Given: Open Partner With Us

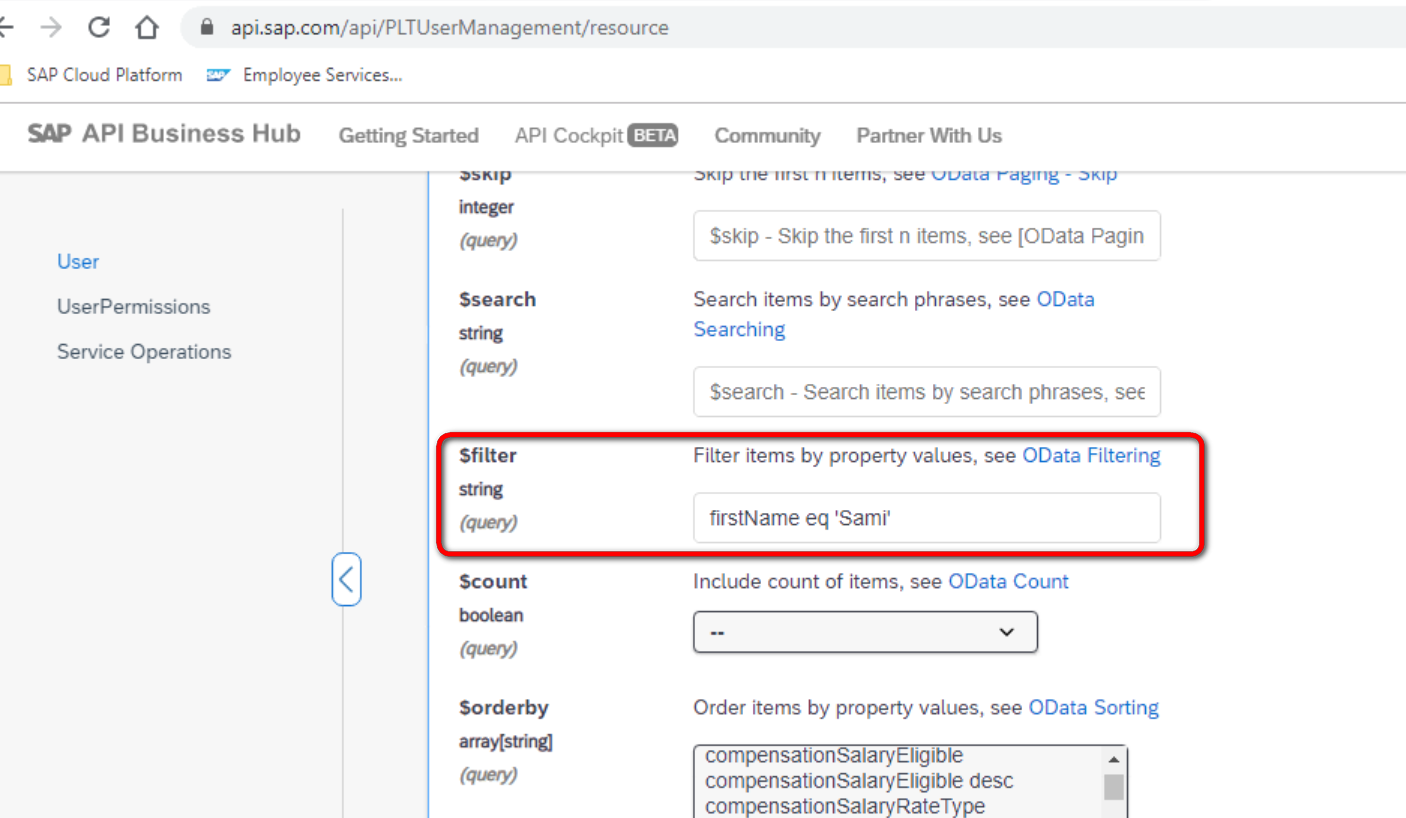Looking at the screenshot, I should pos(927,135).
